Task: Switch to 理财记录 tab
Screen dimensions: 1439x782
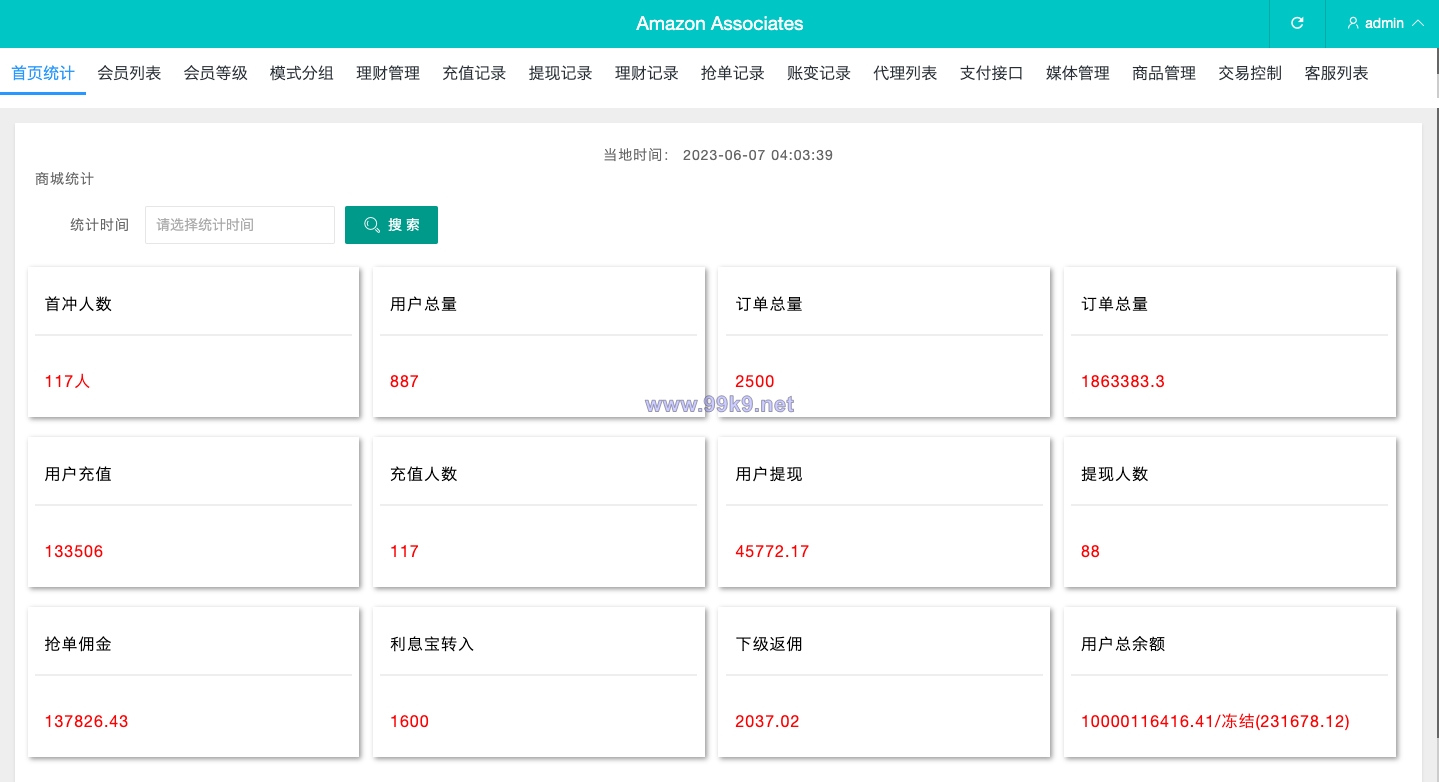Action: coord(647,73)
